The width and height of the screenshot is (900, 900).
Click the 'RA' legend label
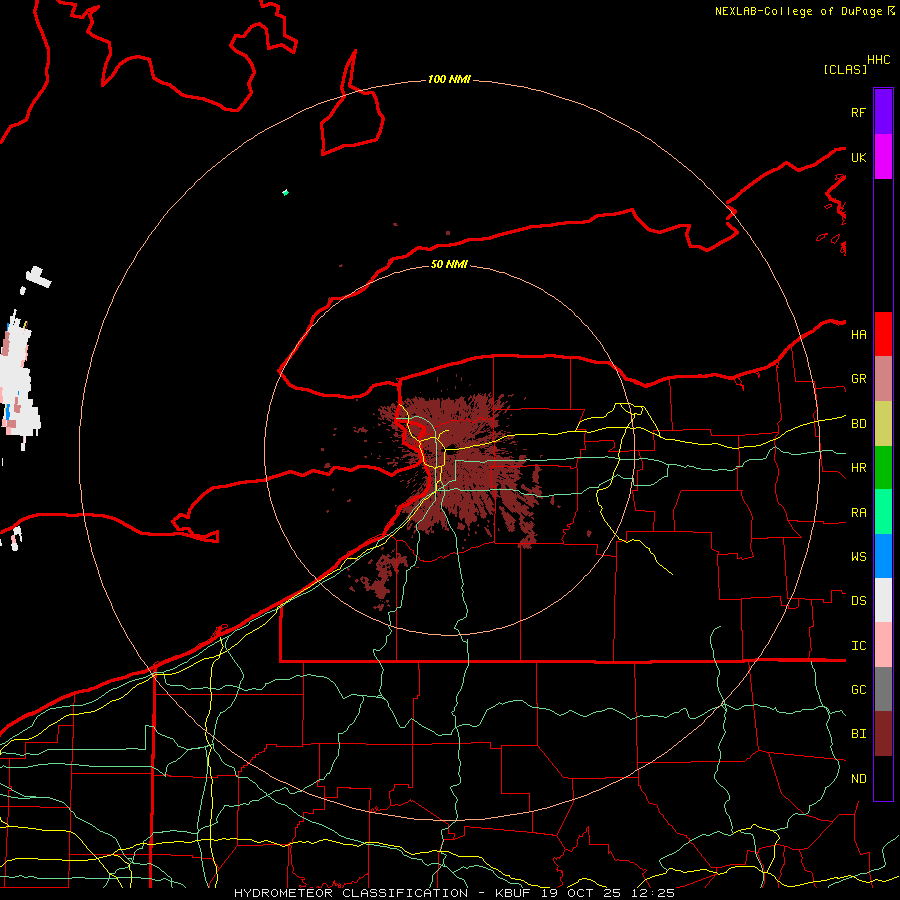click(858, 513)
